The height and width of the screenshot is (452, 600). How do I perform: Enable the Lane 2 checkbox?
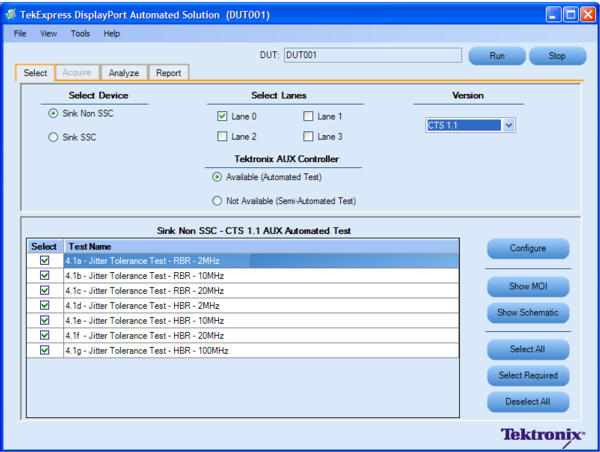point(222,136)
